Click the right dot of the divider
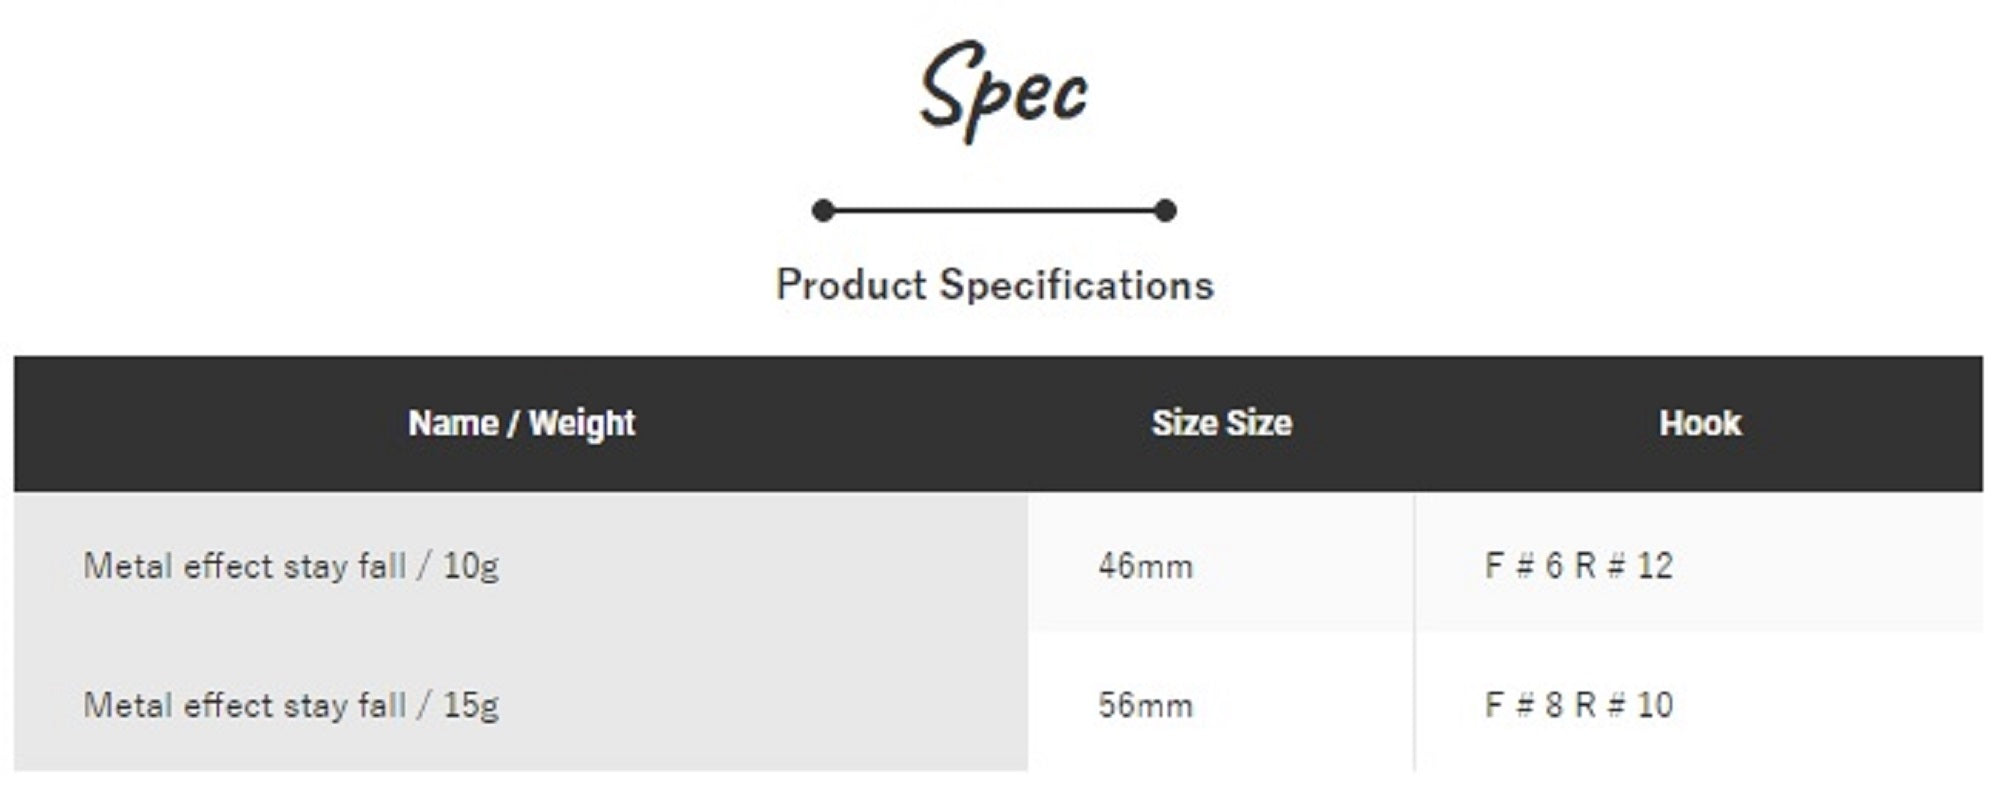Image resolution: width=2000 pixels, height=794 pixels. [1165, 211]
